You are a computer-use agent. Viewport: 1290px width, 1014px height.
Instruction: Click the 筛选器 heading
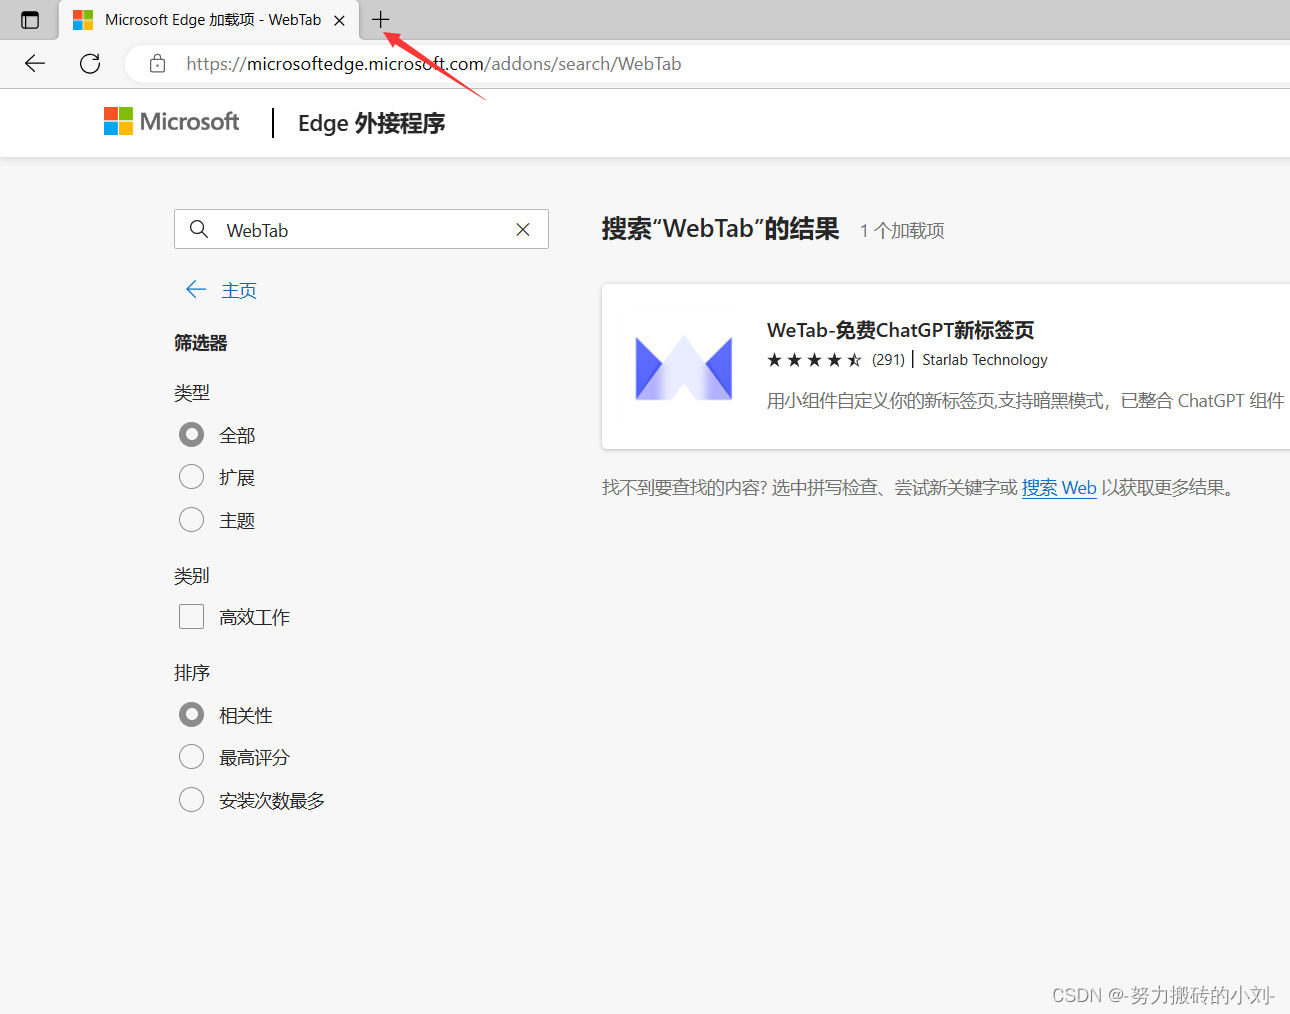[x=201, y=343]
